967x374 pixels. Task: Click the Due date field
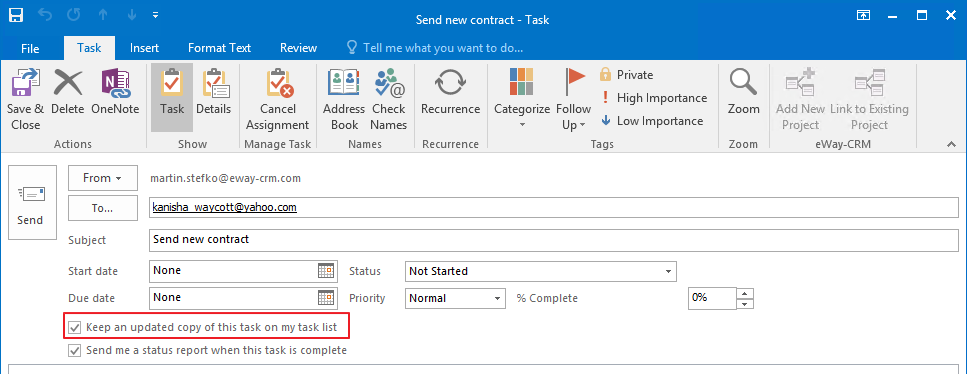[233, 297]
